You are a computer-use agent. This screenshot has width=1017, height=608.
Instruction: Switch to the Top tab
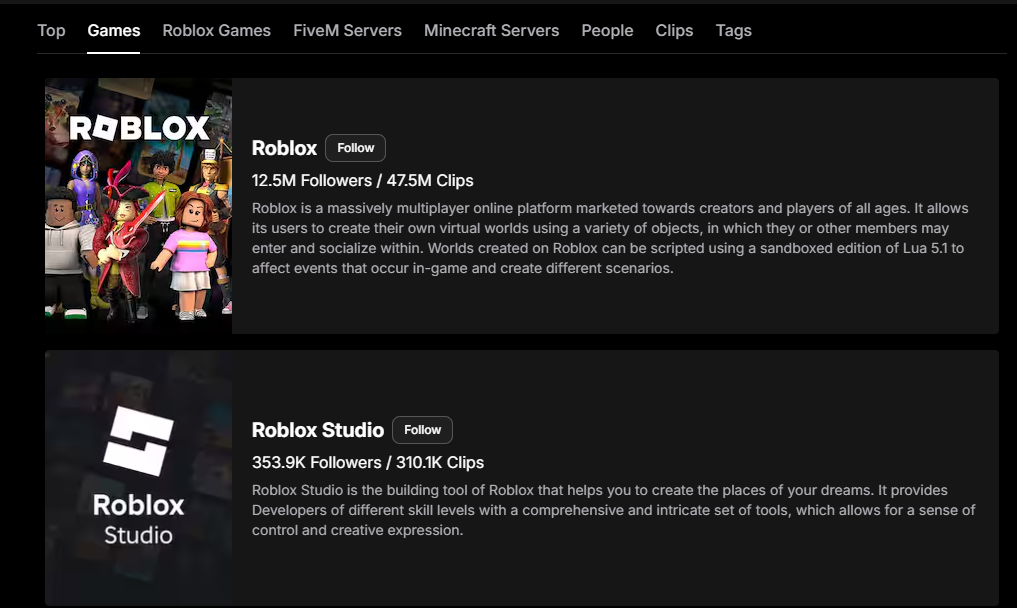(x=51, y=30)
